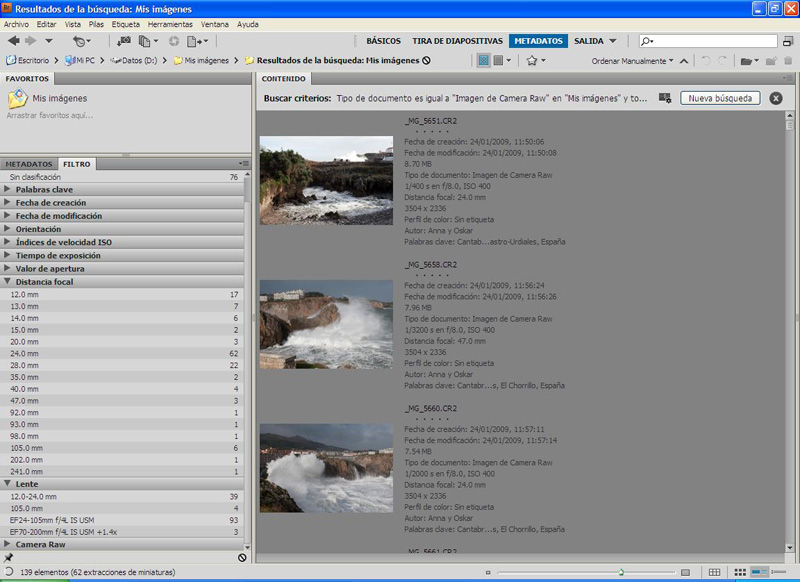Switch to the BÁSICOS workspace
Image resolution: width=800 pixels, height=582 pixels.
[384, 41]
